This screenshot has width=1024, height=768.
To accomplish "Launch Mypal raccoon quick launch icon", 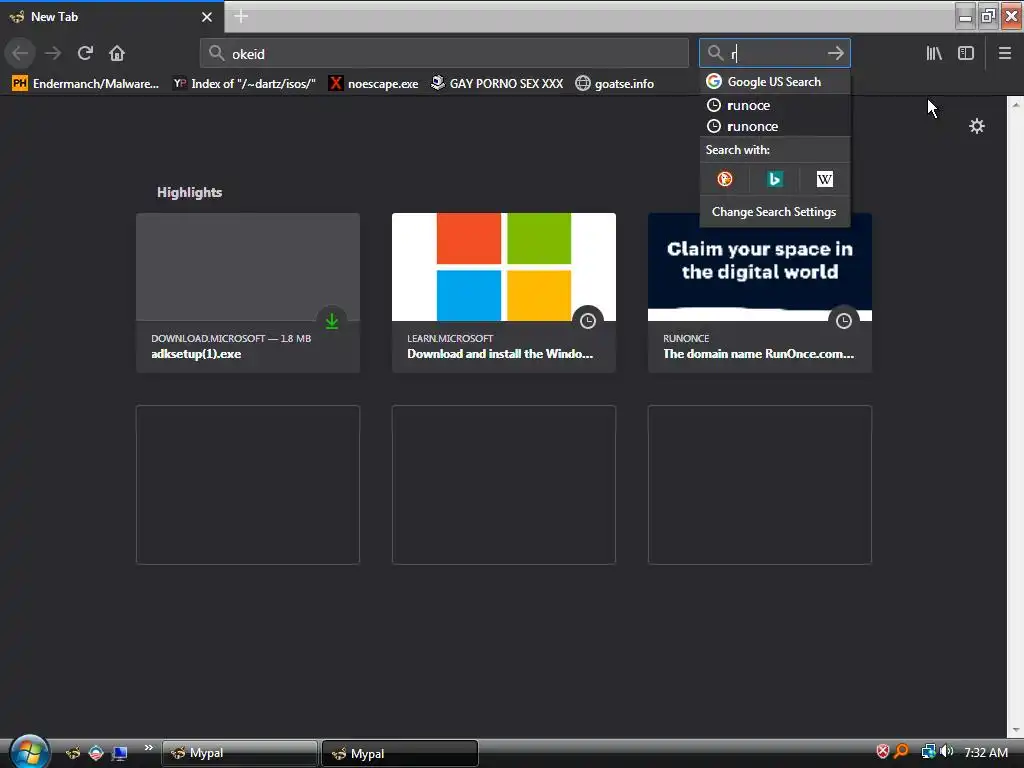I will [x=72, y=753].
